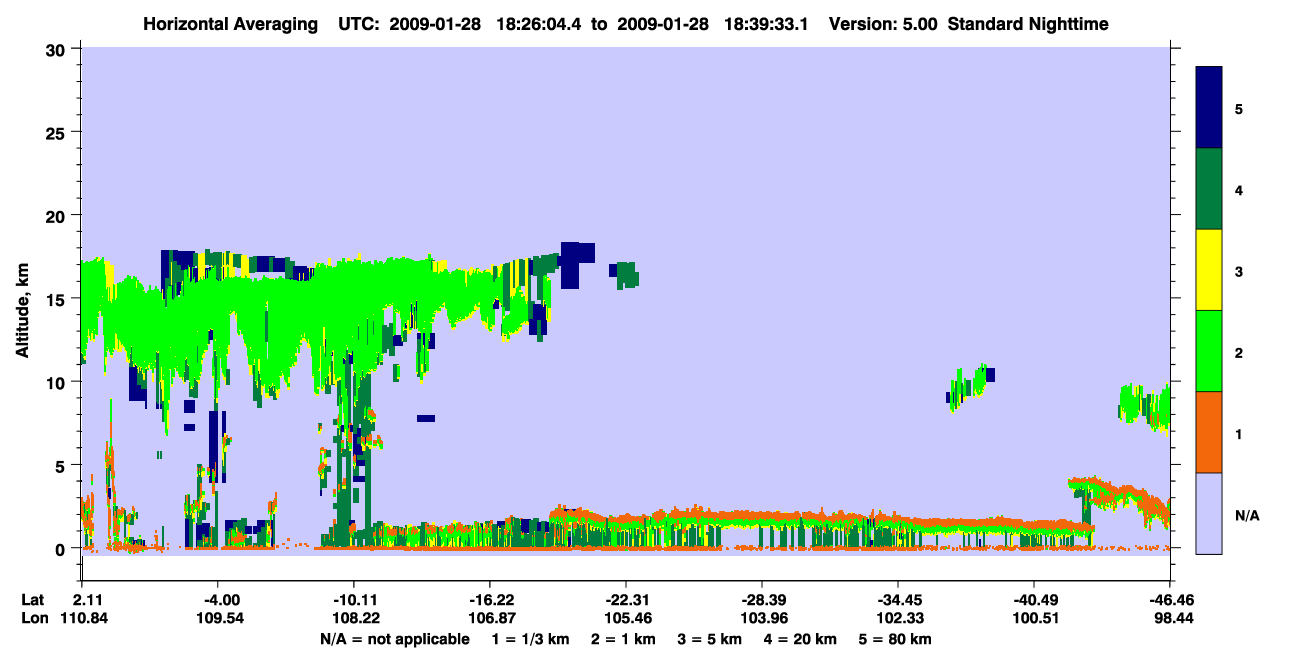The image size is (1300, 667).
Task: Click the dark green color bar segment for 4
Action: pyautogui.click(x=1209, y=189)
